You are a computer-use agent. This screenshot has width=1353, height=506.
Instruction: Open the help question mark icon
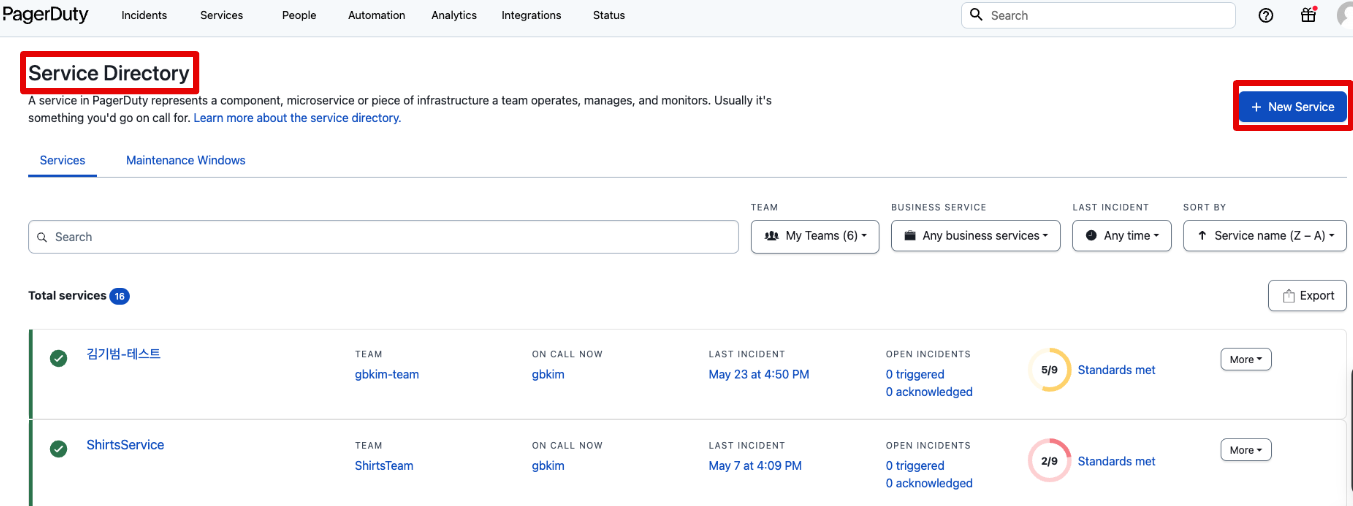pyautogui.click(x=1266, y=15)
